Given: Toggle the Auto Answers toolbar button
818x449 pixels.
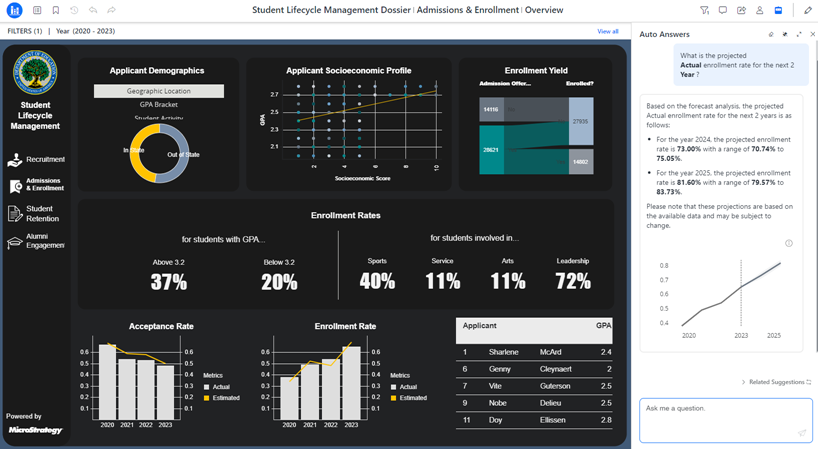Looking at the screenshot, I should point(778,10).
